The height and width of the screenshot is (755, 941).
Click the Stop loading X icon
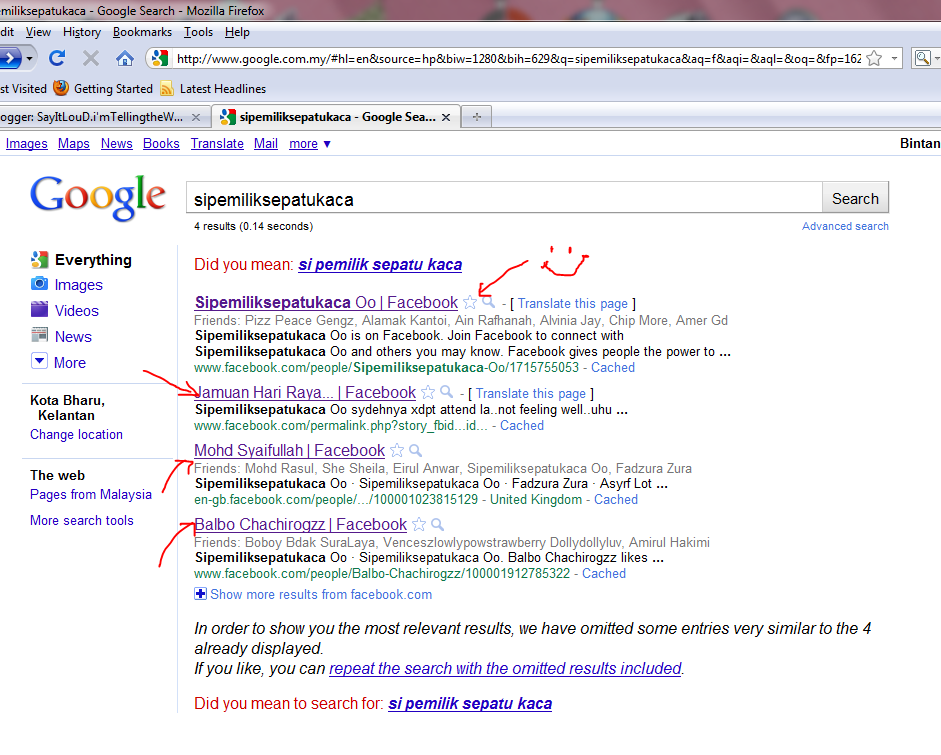coord(91,58)
